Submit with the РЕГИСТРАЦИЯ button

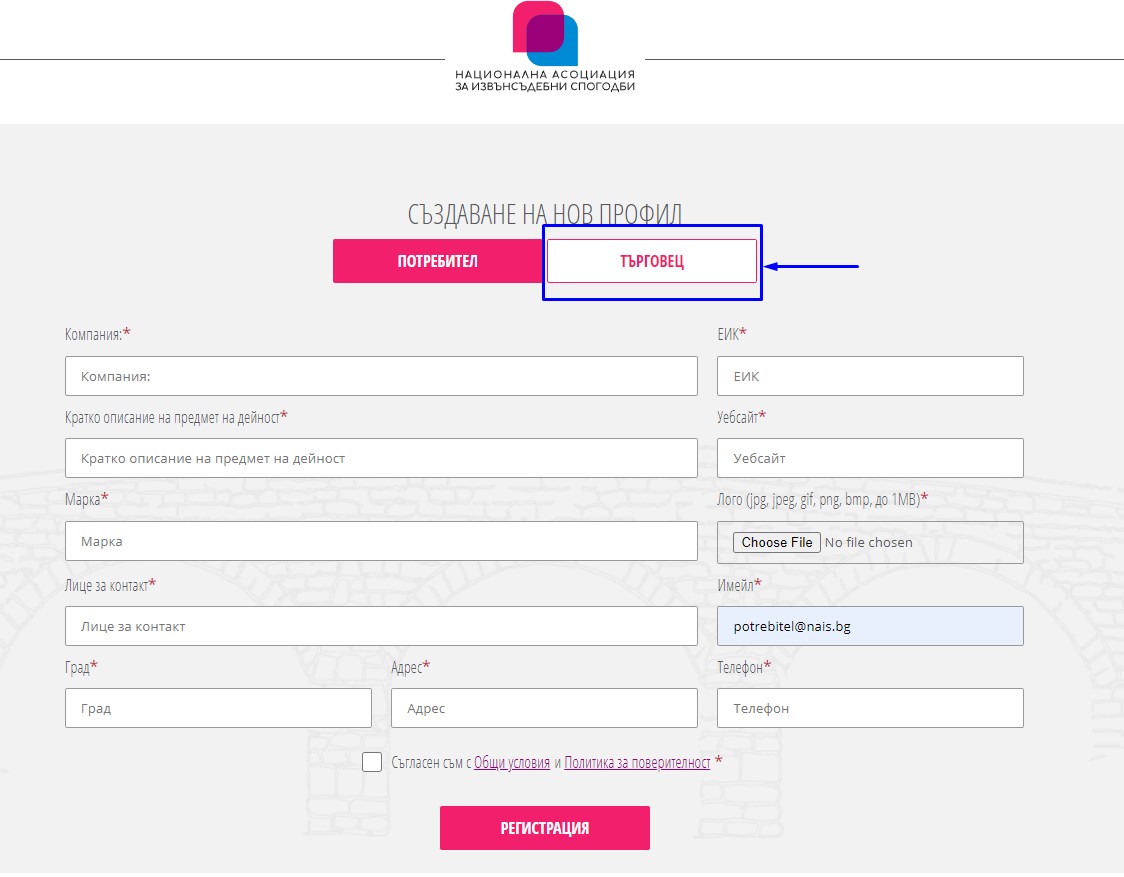click(x=545, y=828)
